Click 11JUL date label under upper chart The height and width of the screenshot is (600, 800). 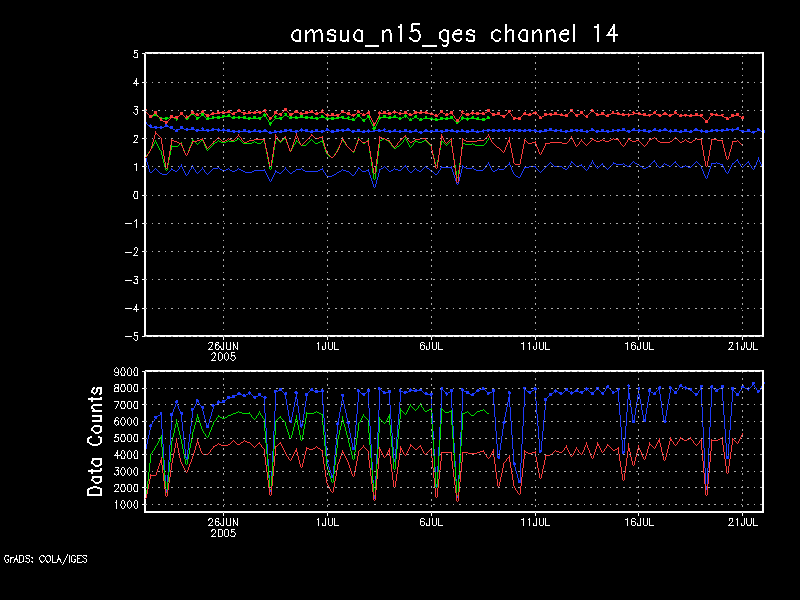pyautogui.click(x=535, y=346)
